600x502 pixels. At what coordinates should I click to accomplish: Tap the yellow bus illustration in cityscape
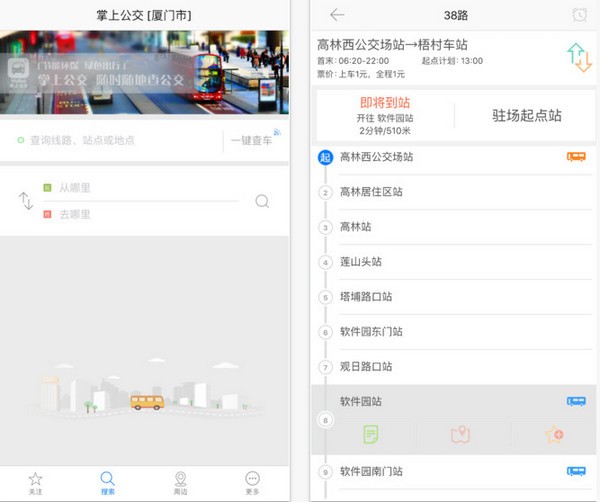tap(147, 402)
